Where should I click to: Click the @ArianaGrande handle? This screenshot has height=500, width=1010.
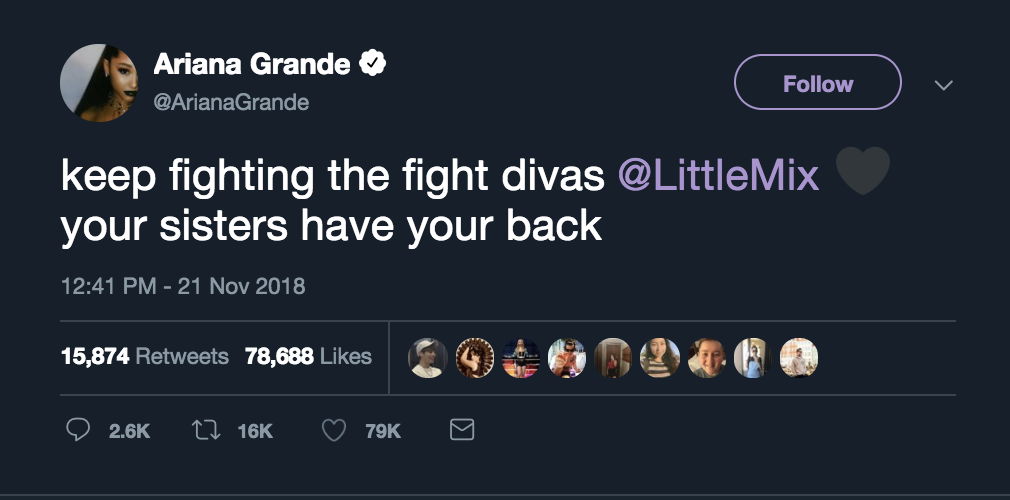click(230, 102)
